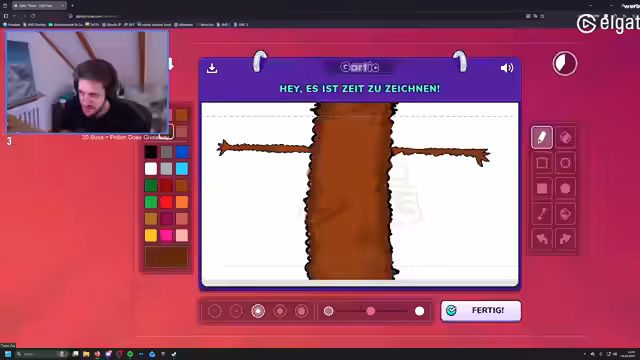Pick the light blue color swatch
Screen dimensions: 640x360
point(182,169)
